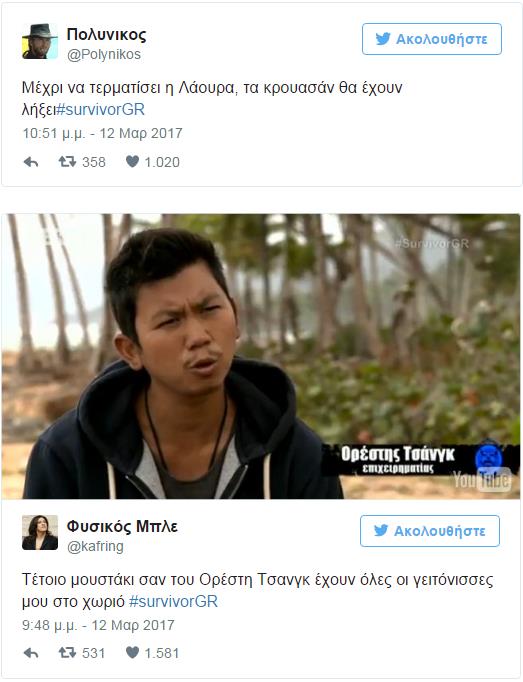Open the Ορέστης Τσάνγκ video image
The image size is (523, 682).
(261, 356)
